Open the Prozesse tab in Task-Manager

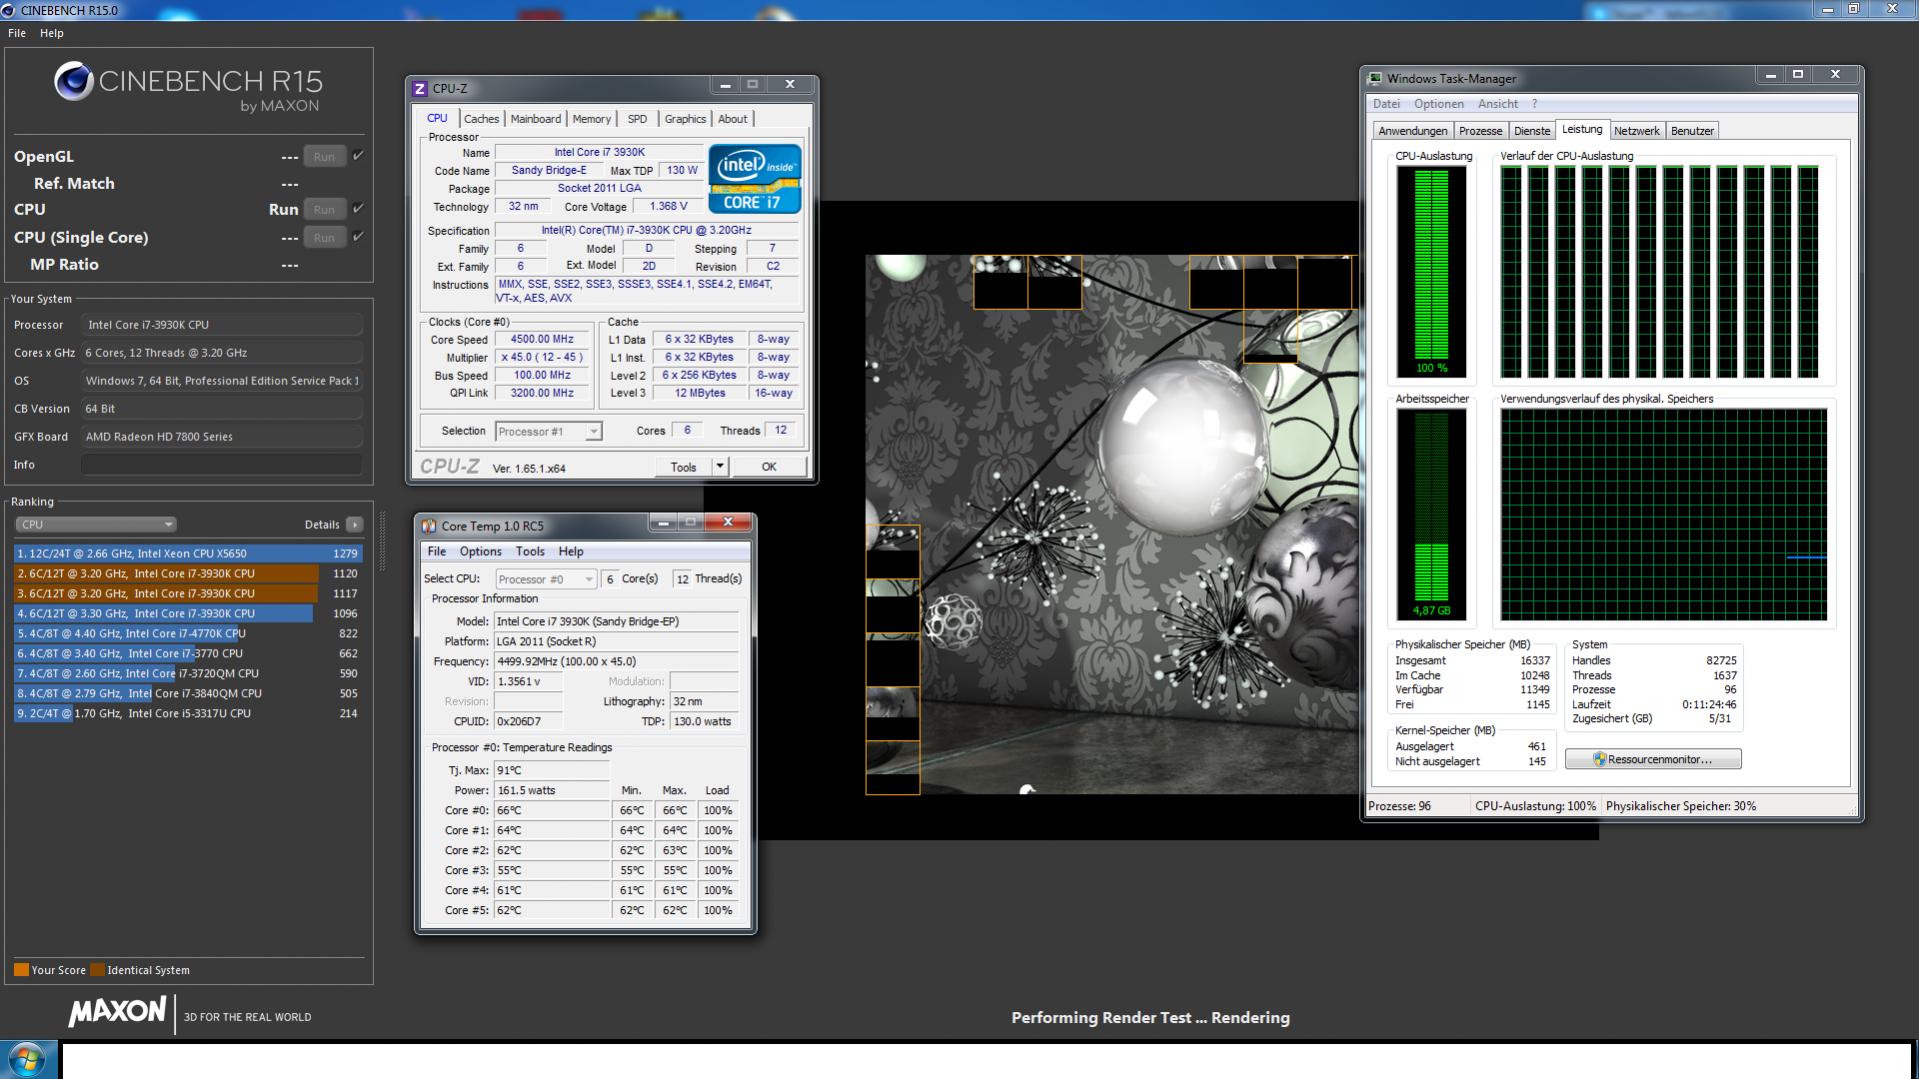click(1480, 131)
